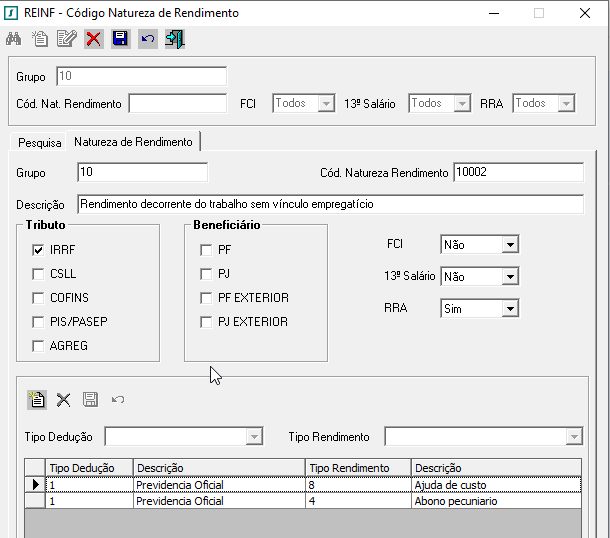
Task: Click the Descrição text field
Action: 330,204
